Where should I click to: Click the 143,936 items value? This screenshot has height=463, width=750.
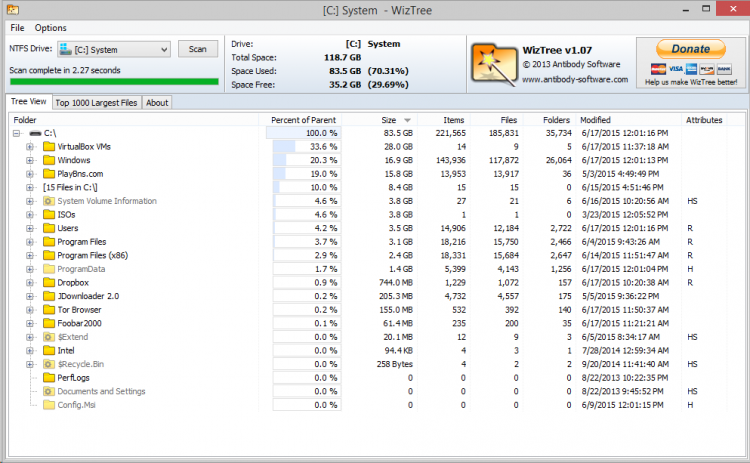[451, 160]
